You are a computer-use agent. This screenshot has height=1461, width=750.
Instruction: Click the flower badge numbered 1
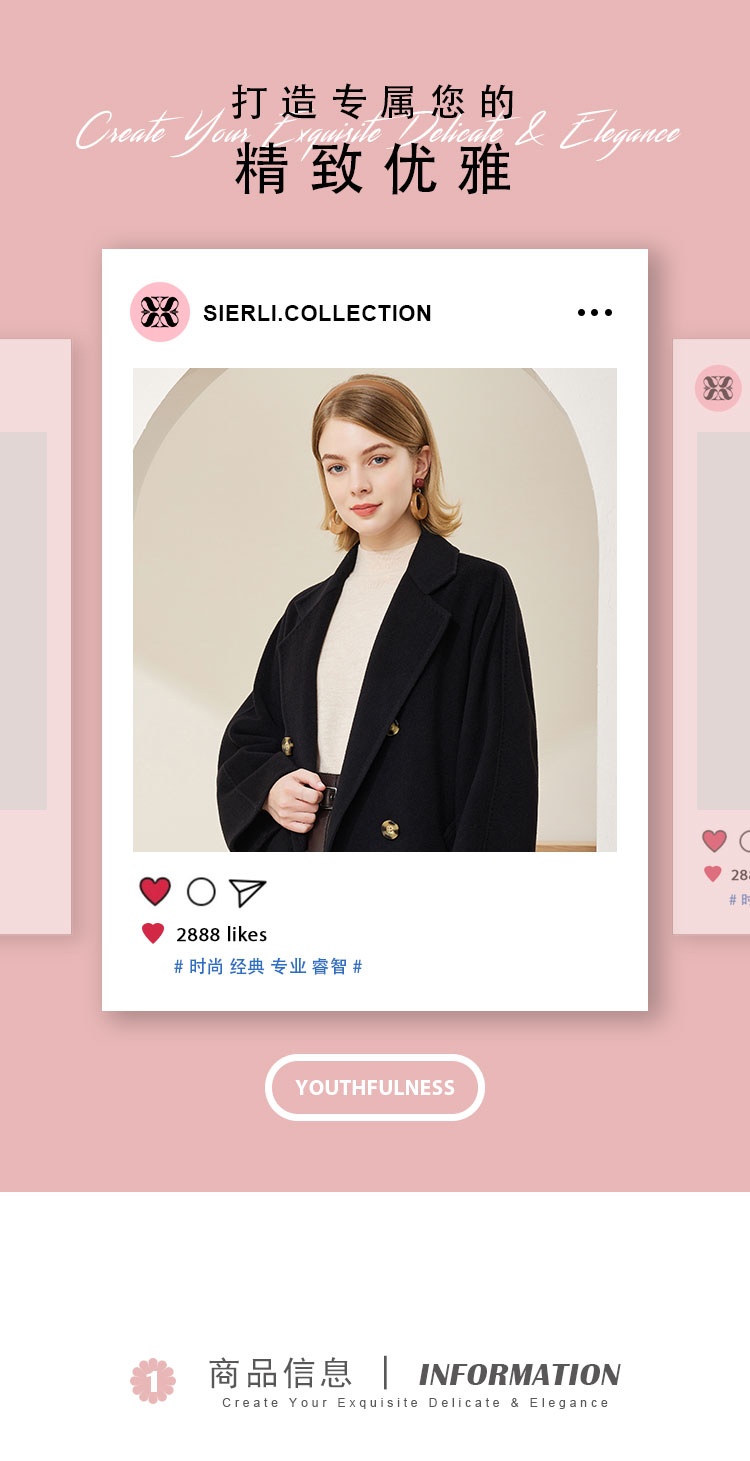click(x=153, y=1381)
